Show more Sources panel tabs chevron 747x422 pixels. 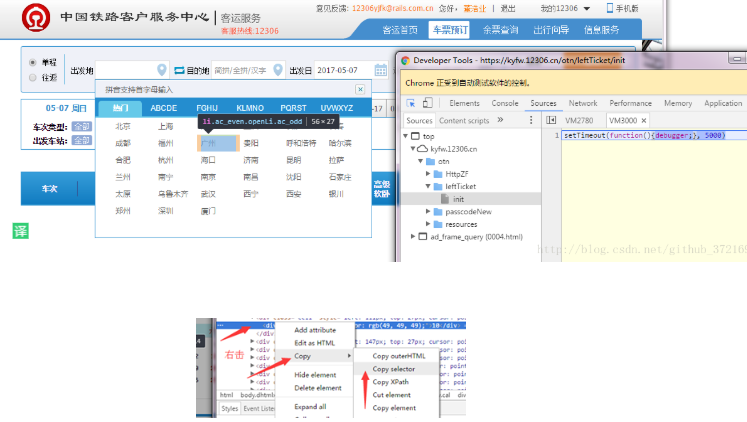tap(500, 120)
